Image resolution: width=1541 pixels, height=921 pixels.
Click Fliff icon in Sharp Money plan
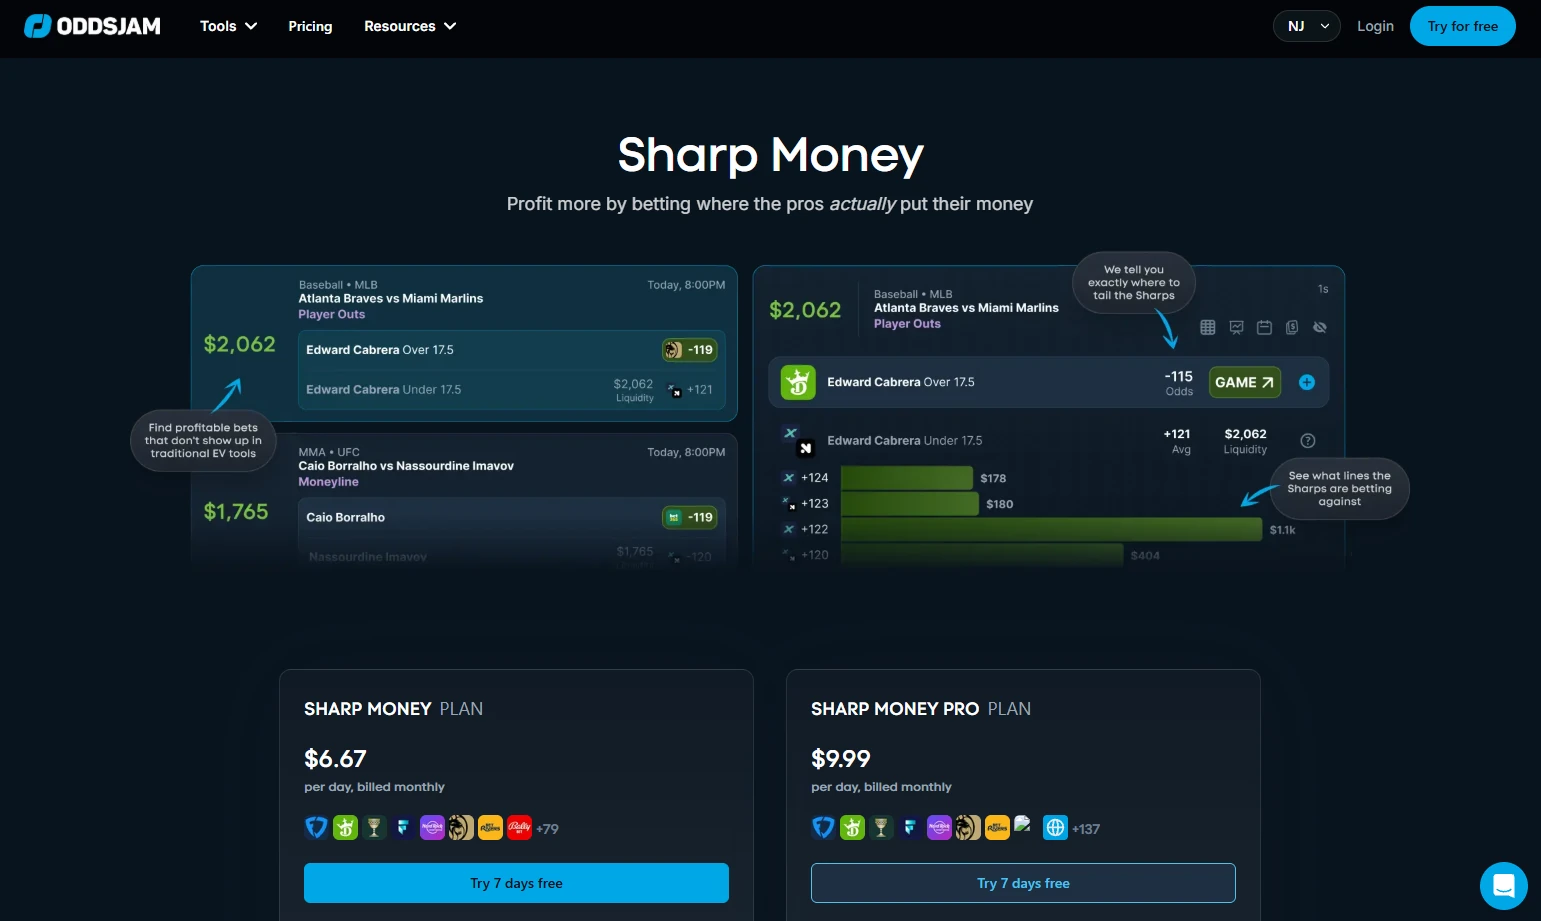click(x=403, y=828)
